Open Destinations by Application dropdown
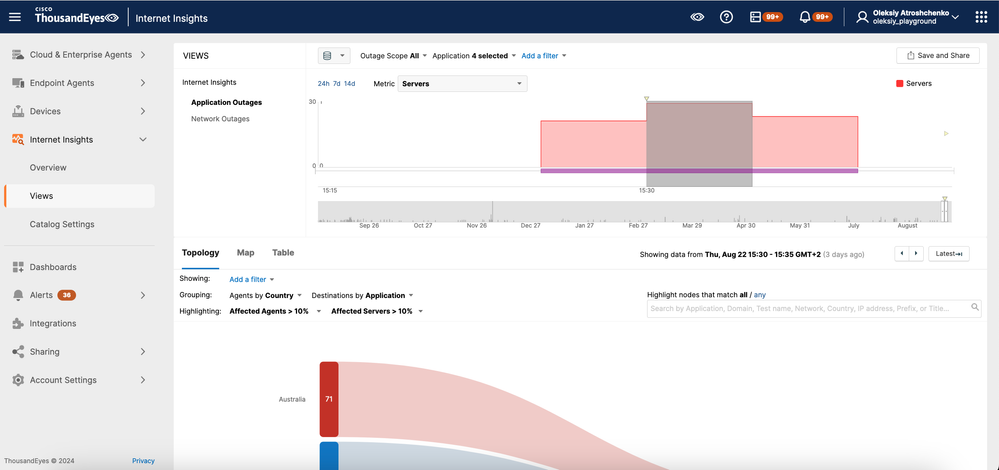 362,296
